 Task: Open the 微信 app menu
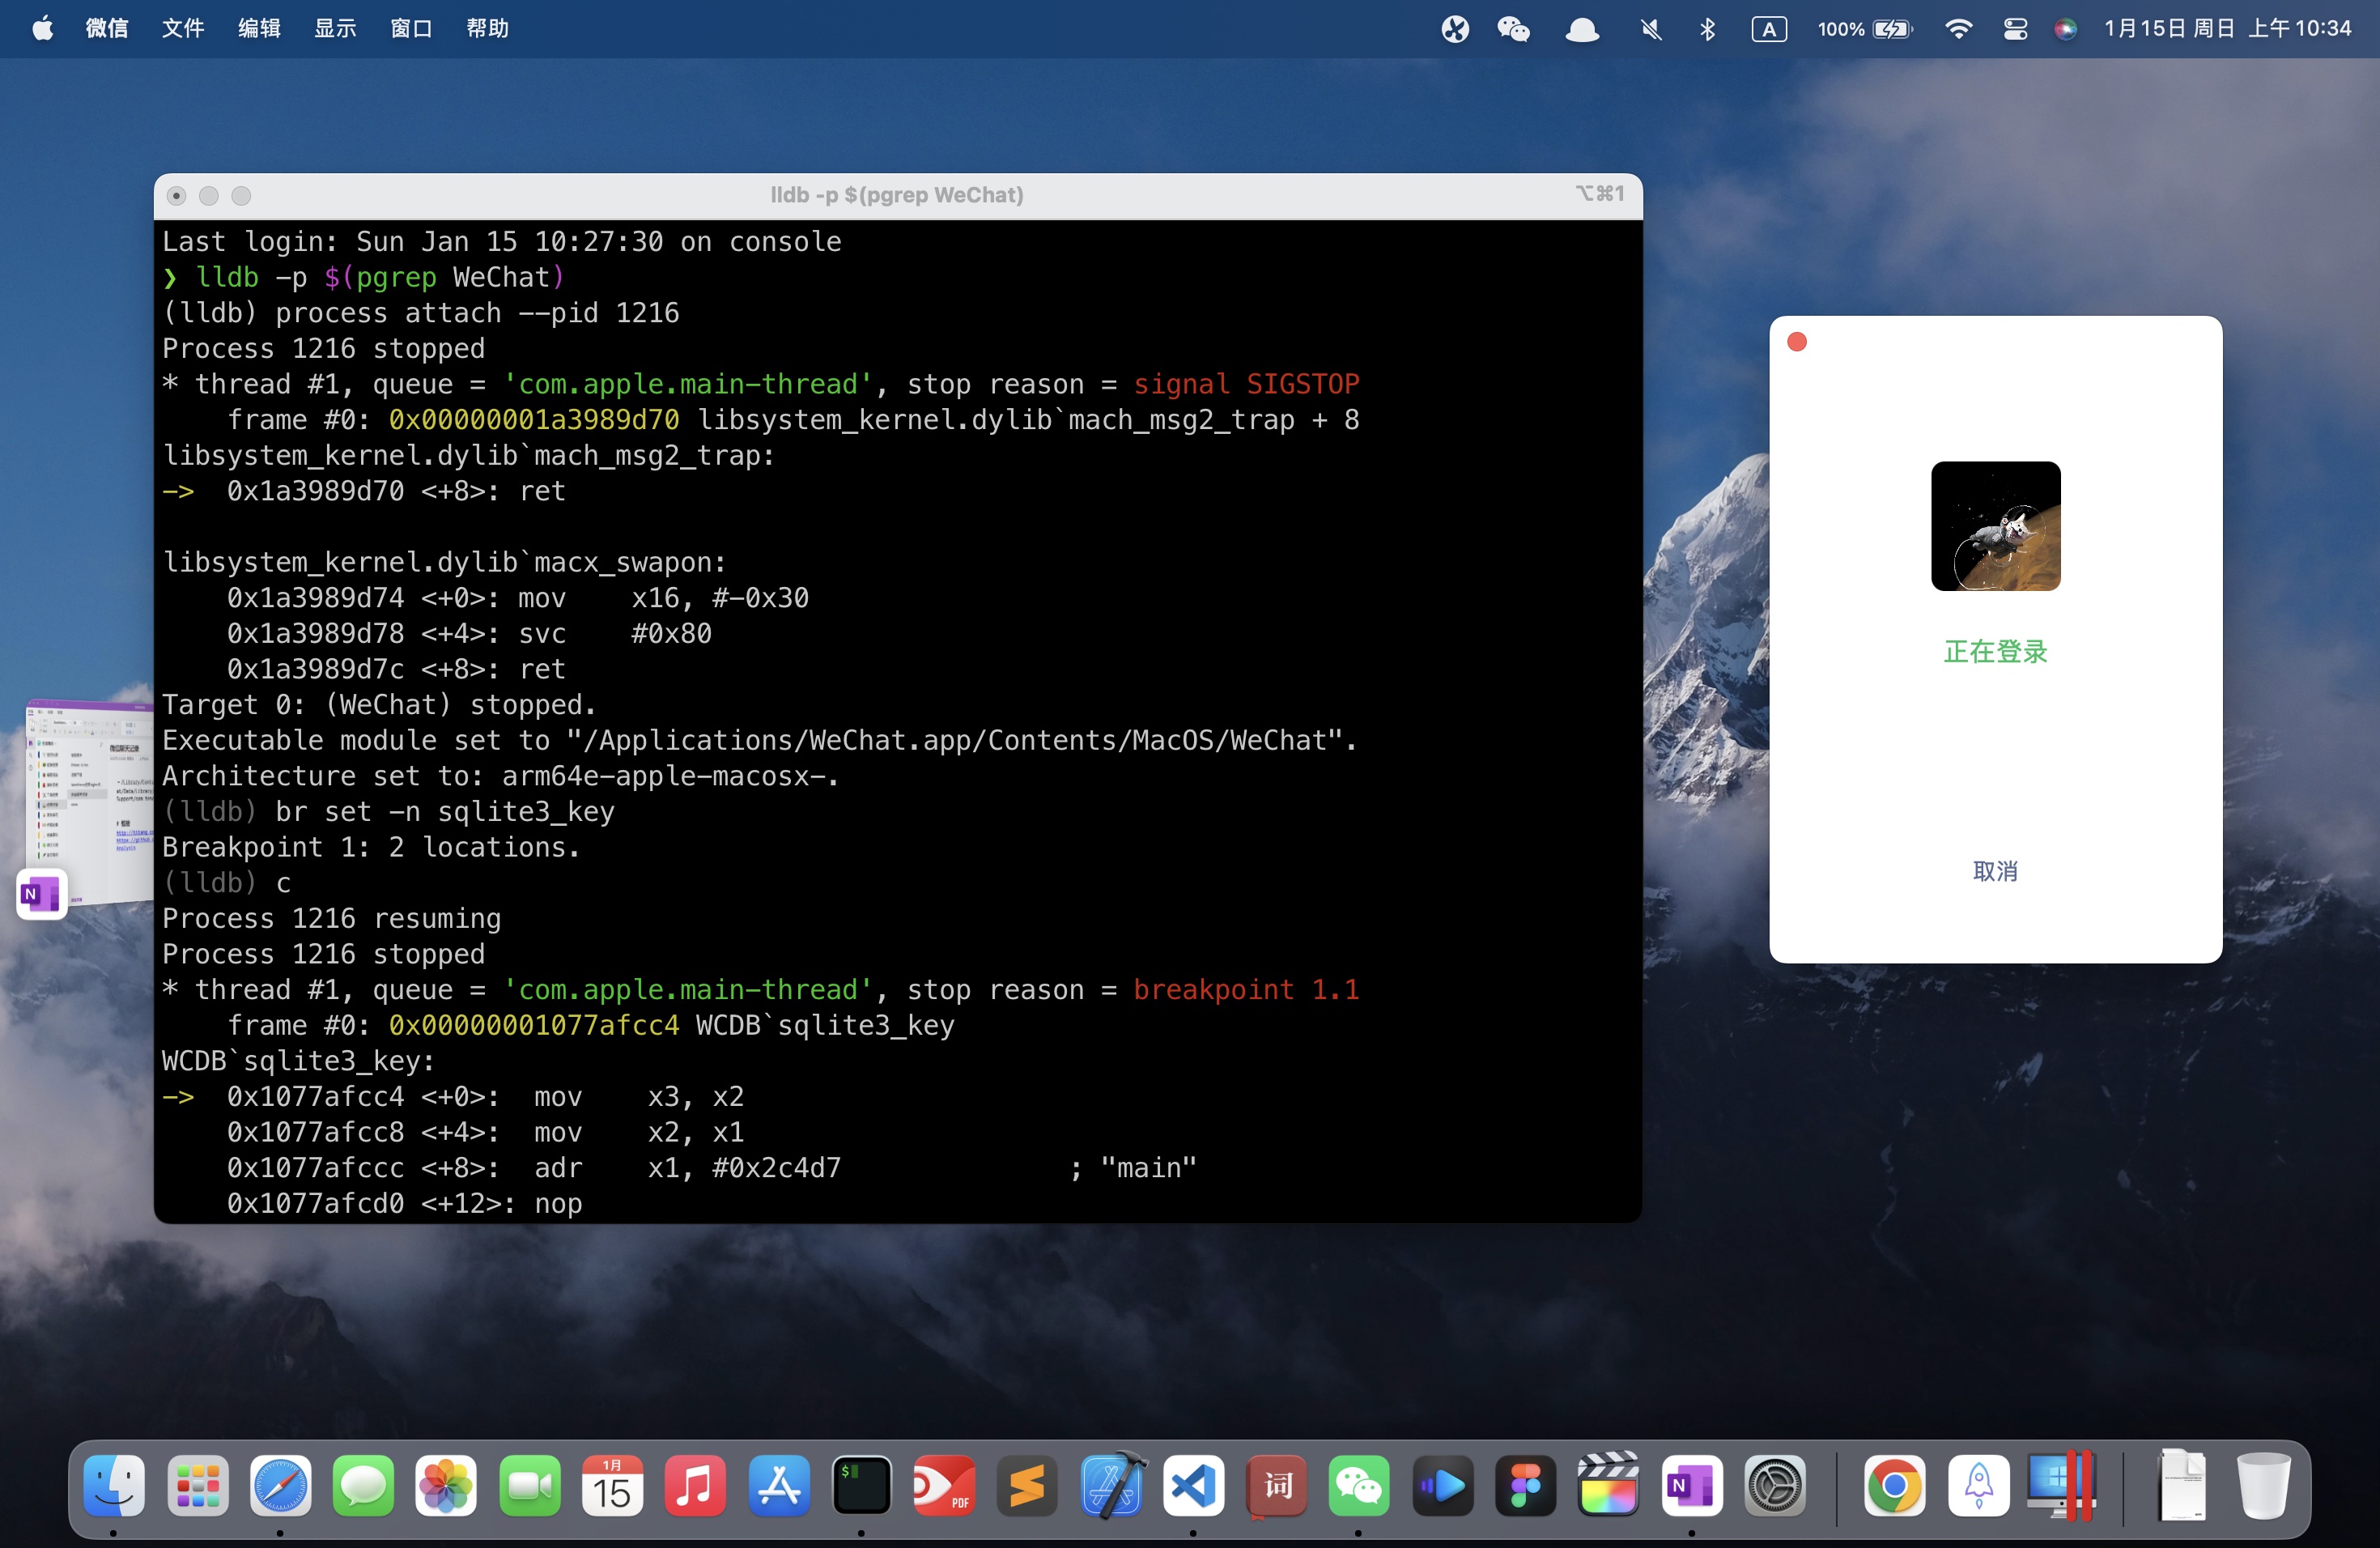click(107, 28)
